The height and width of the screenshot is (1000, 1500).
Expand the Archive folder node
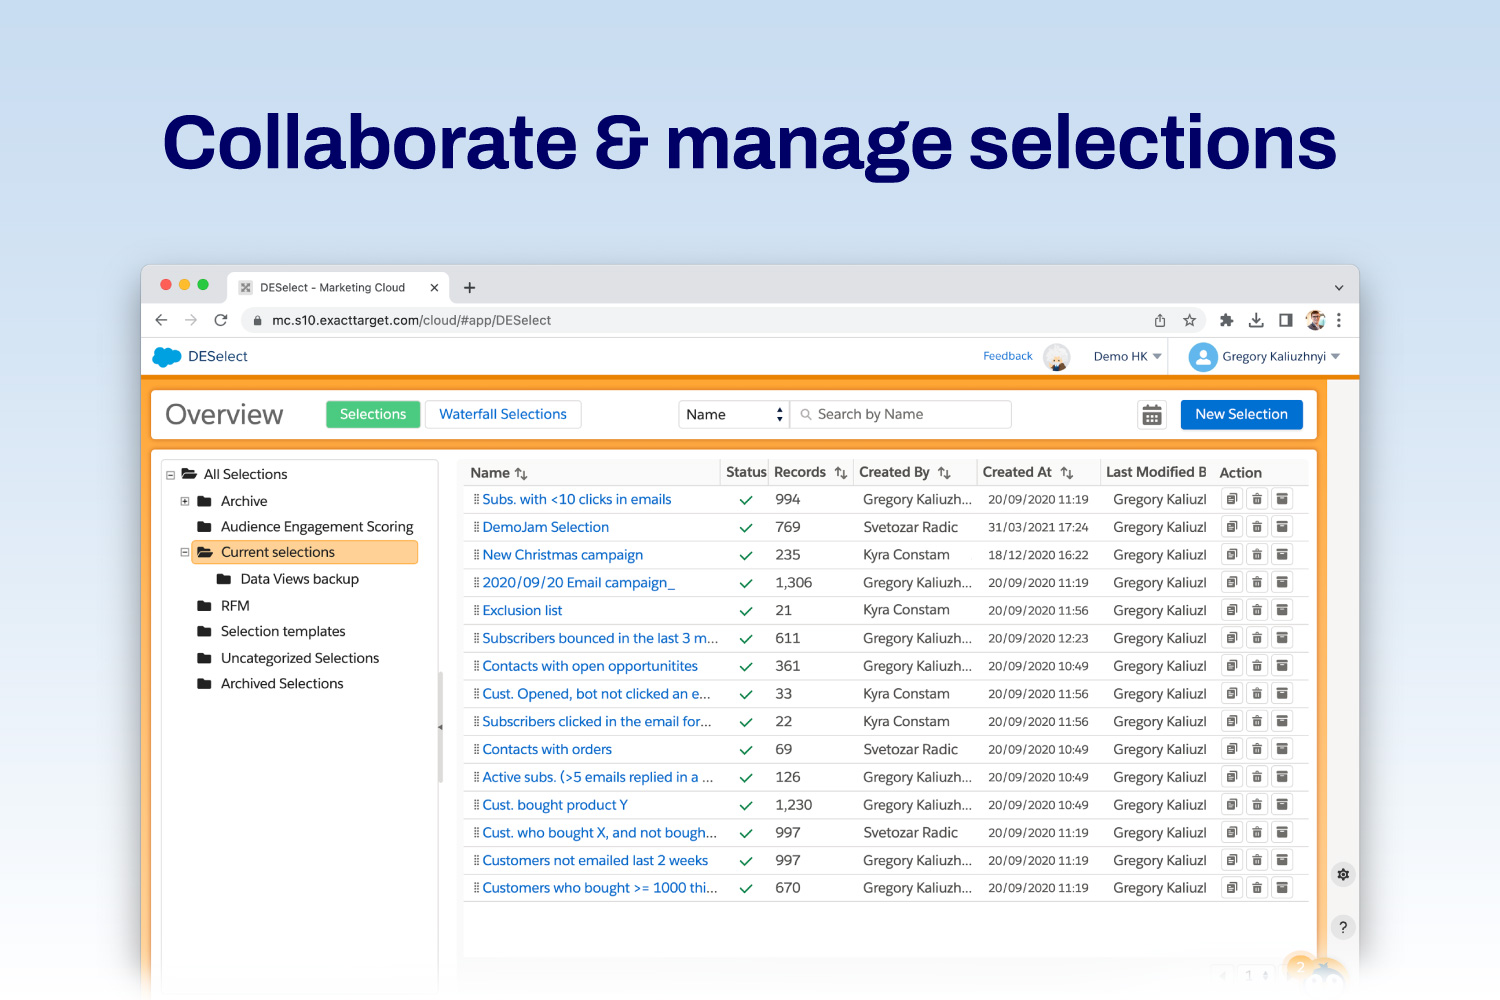click(x=185, y=501)
